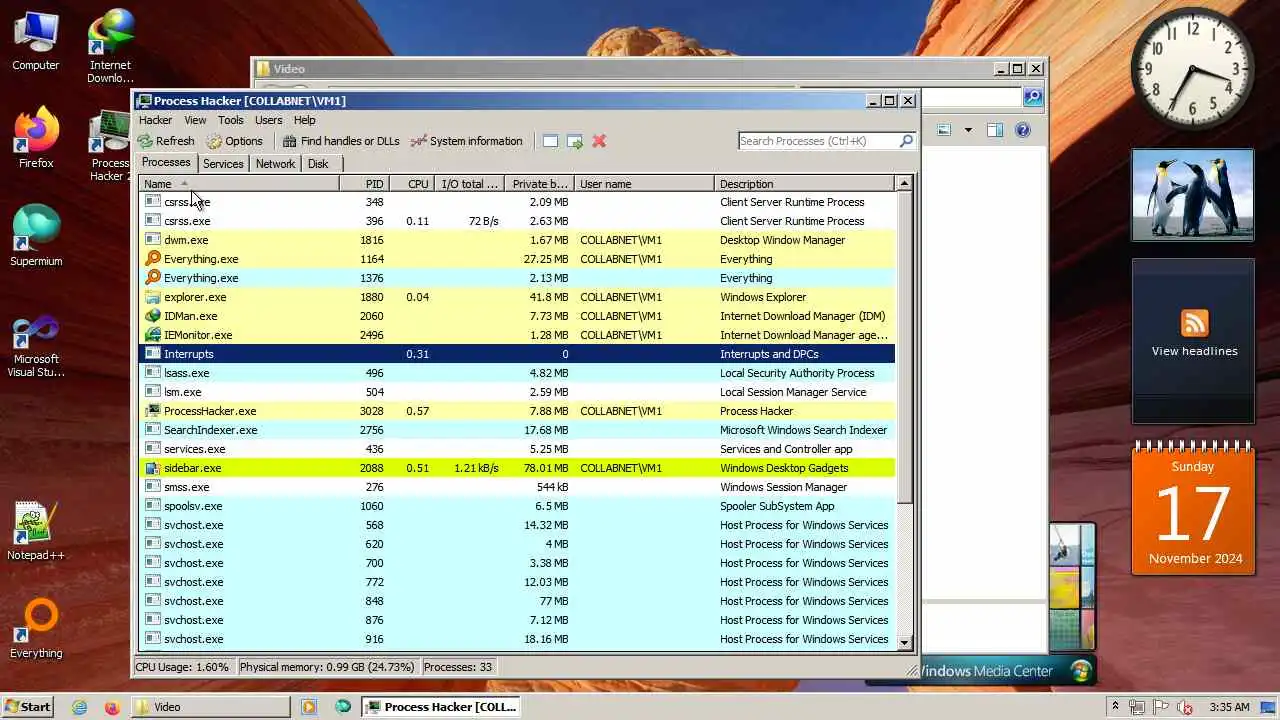This screenshot has height=720, width=1280.
Task: Click the ProcessHacker.exe process icon
Action: (153, 411)
